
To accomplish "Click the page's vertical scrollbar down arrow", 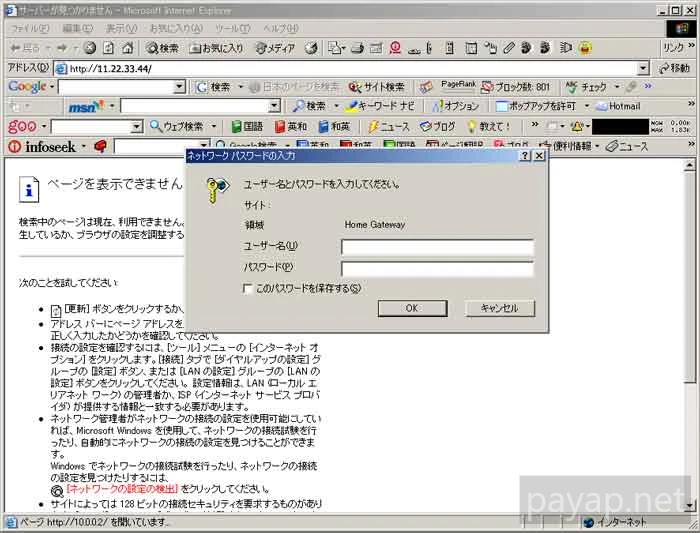I will (690, 506).
